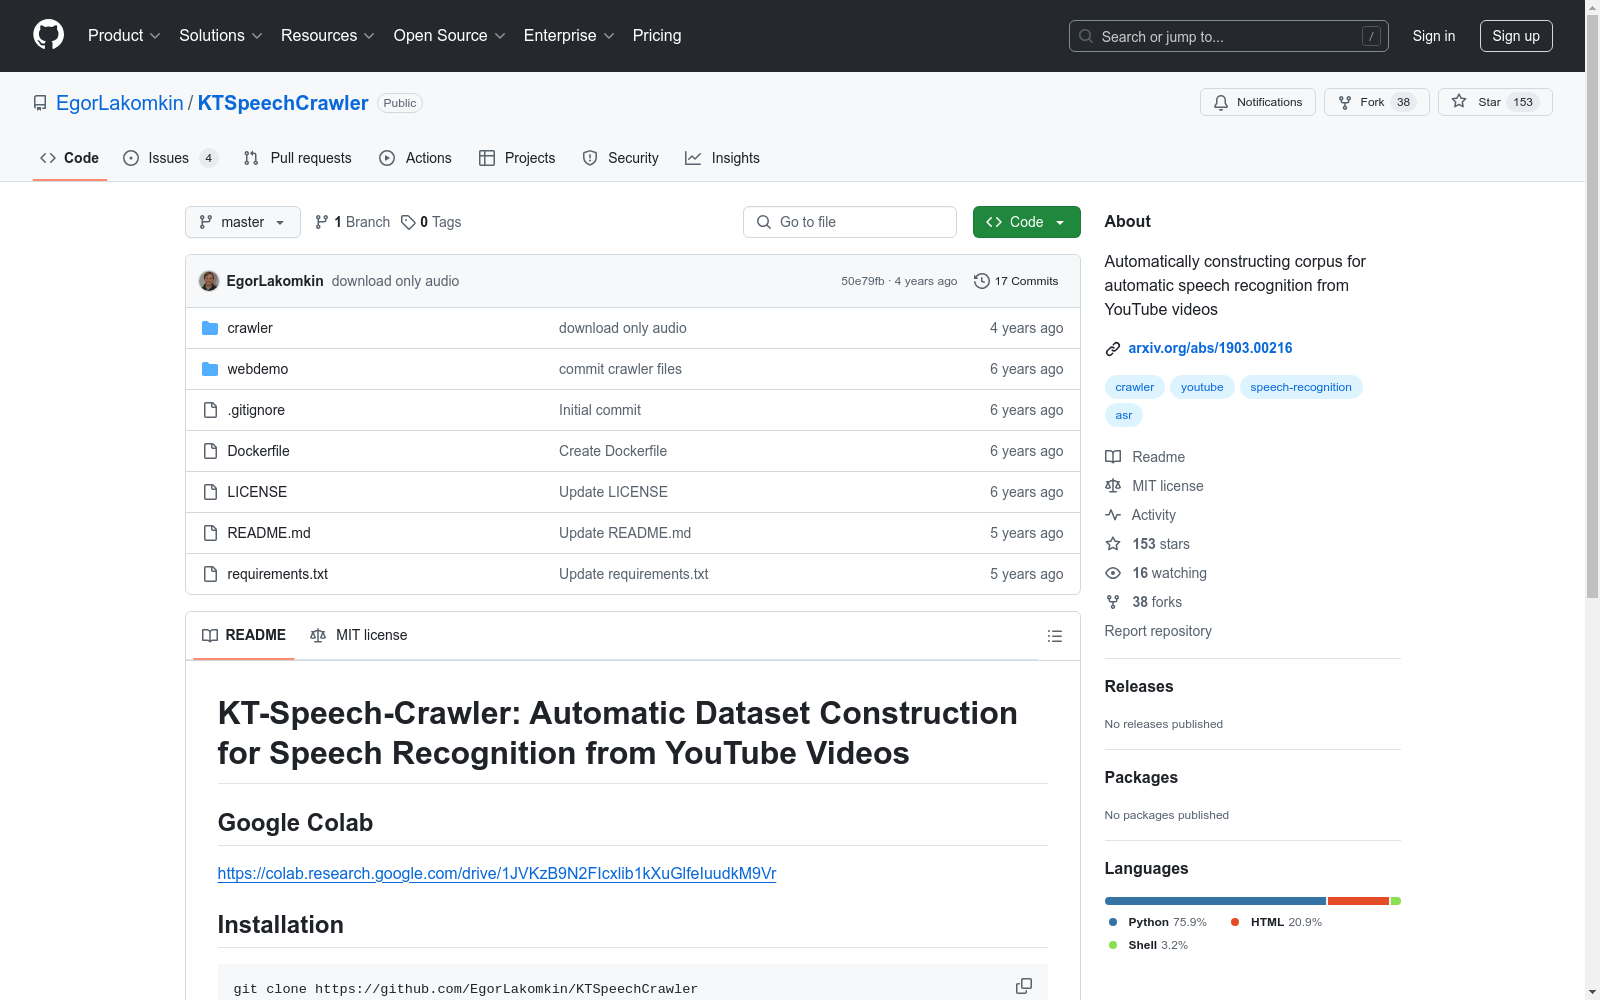Expand the Product menu
The height and width of the screenshot is (1000, 1600).
pyautogui.click(x=124, y=36)
